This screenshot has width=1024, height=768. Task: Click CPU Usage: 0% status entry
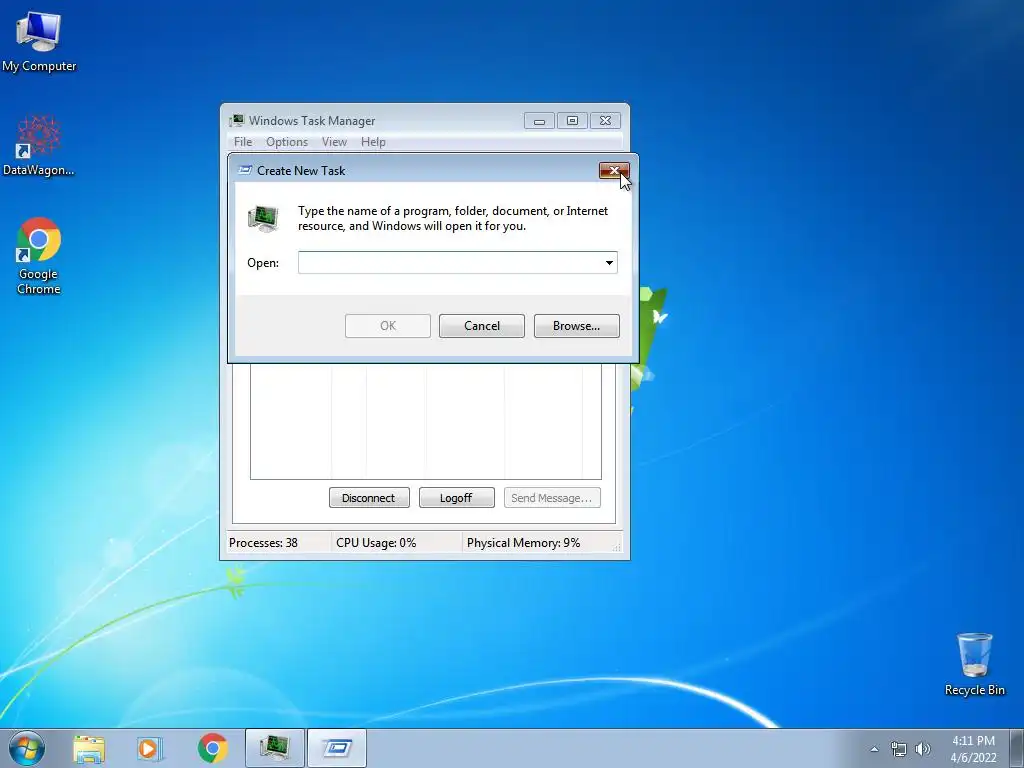(376, 543)
